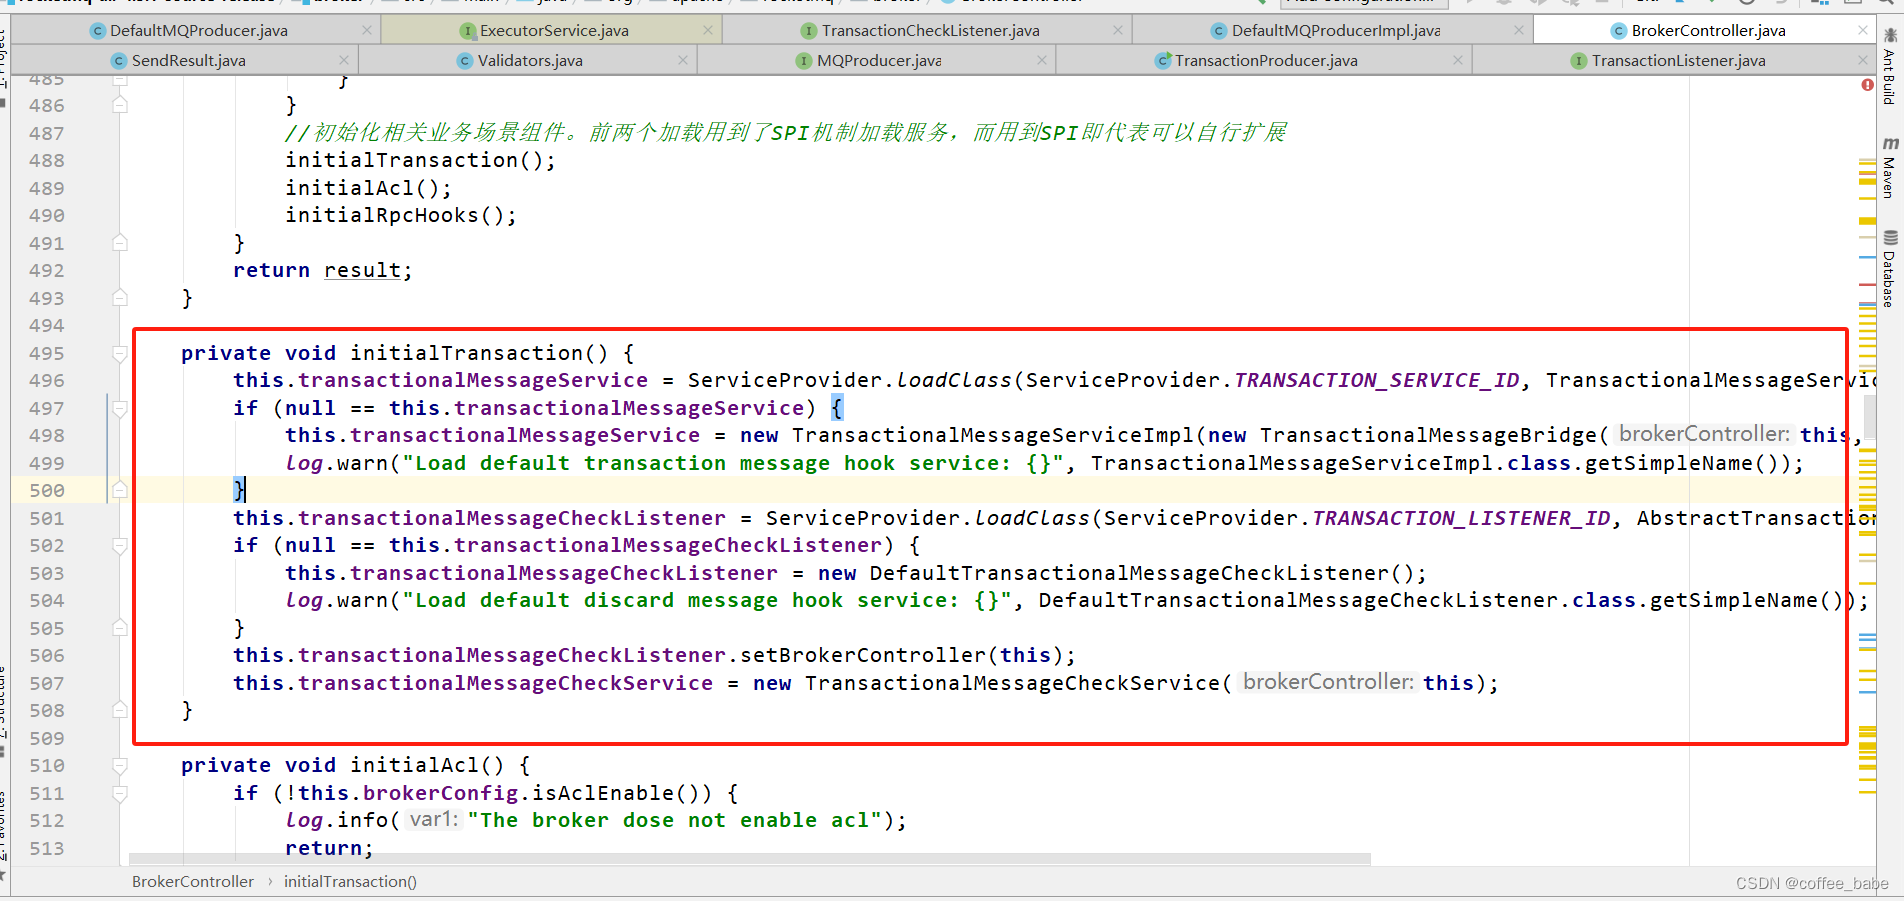Click 'return result;' on line 492
Viewport: 1904px width, 901px height.
322,271
